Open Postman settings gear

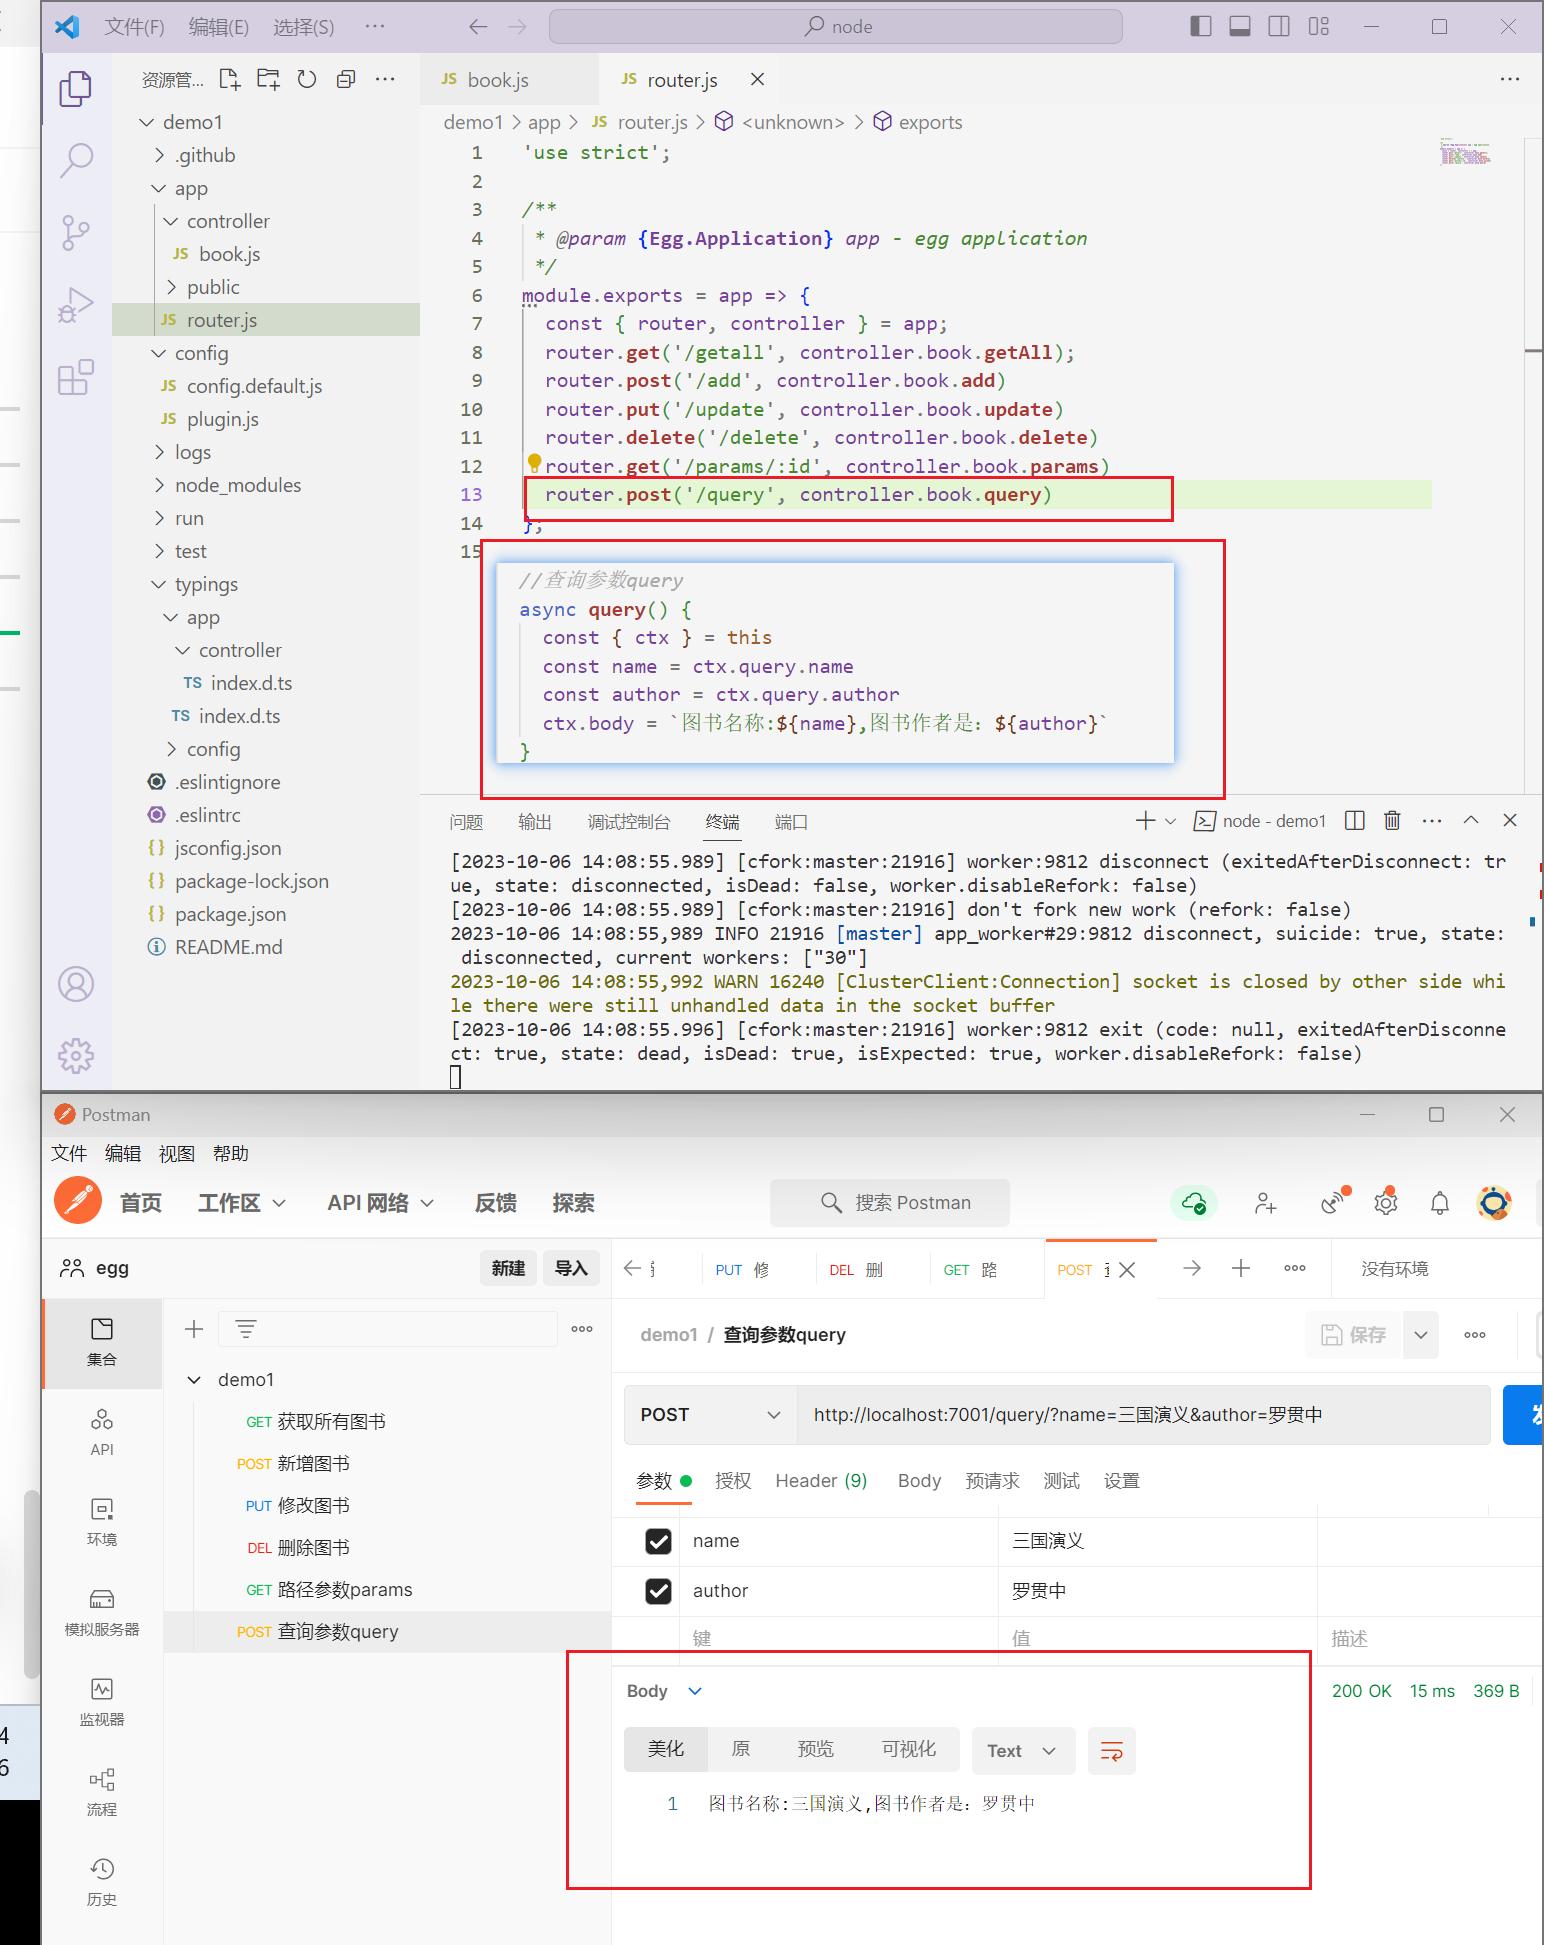(x=1386, y=1203)
